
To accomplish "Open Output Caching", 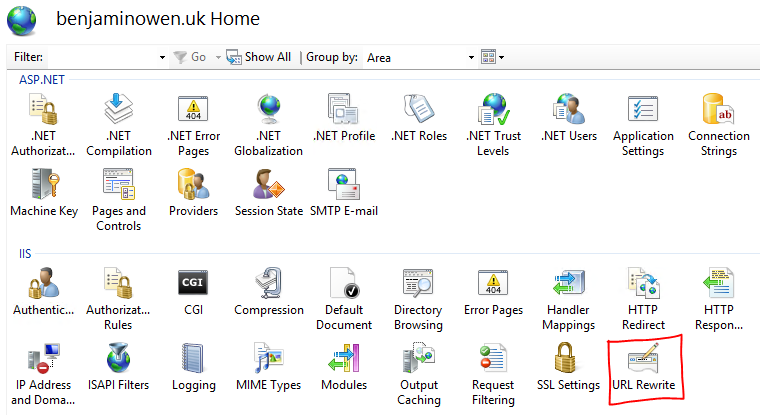I will [419, 374].
